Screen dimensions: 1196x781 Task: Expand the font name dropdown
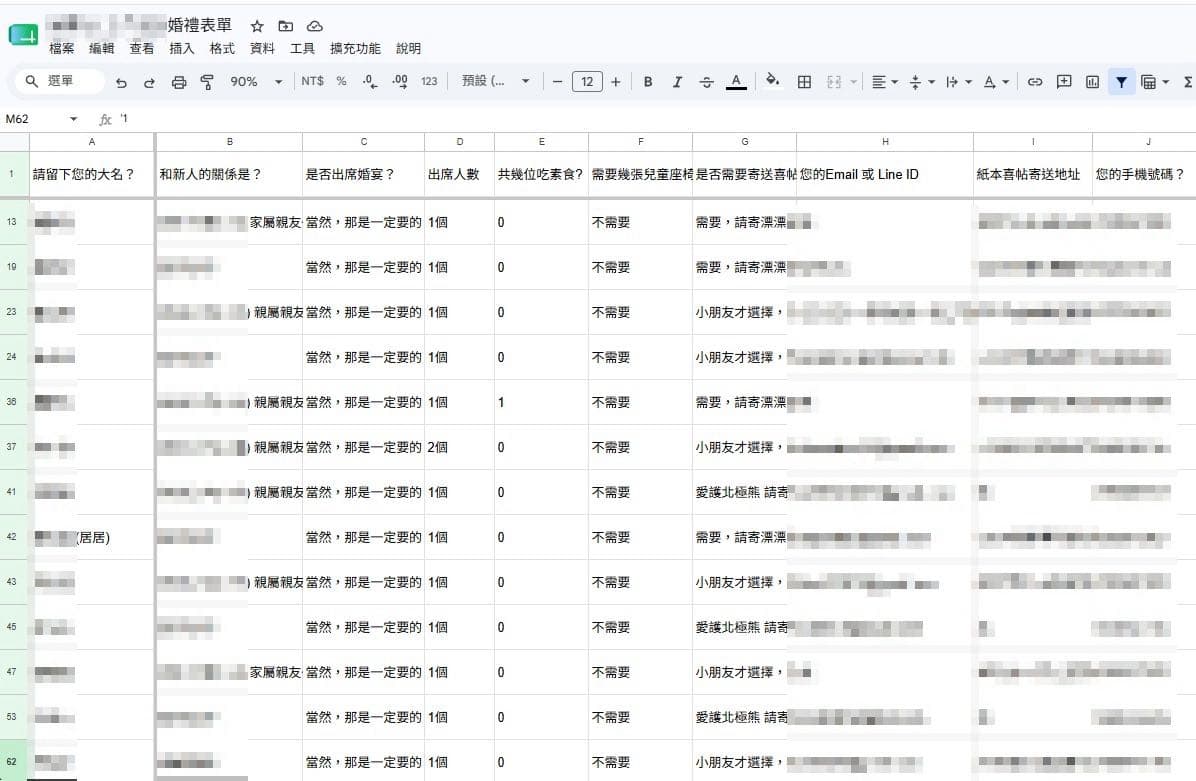pyautogui.click(x=496, y=82)
